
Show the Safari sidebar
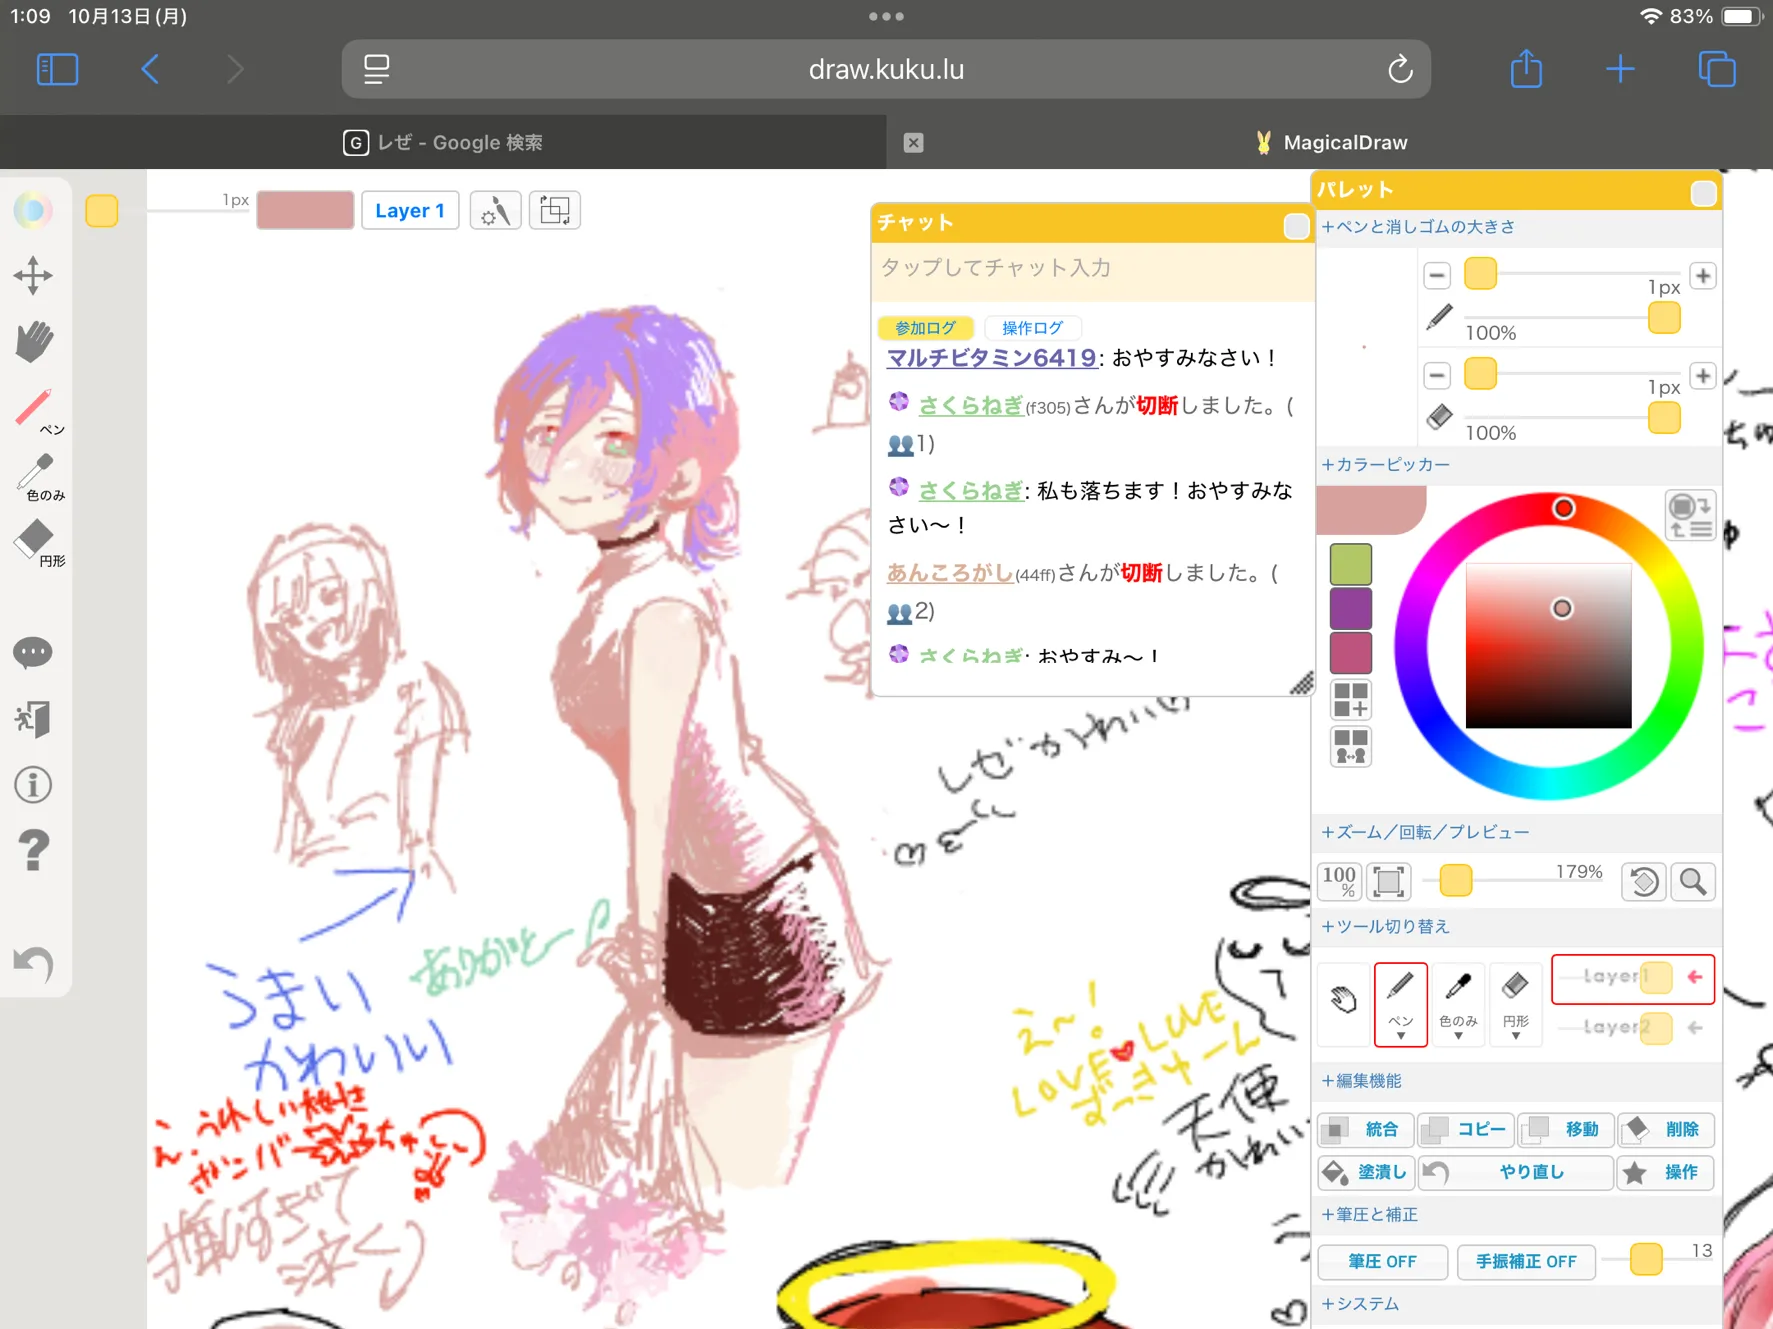click(x=57, y=69)
